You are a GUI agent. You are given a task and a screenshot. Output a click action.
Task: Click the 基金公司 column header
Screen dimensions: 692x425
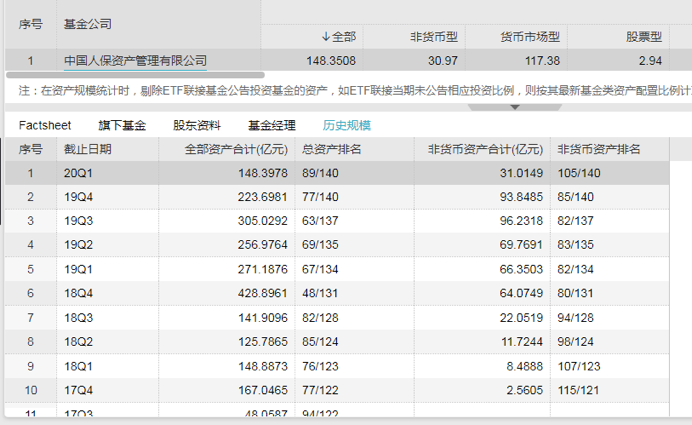click(x=87, y=24)
